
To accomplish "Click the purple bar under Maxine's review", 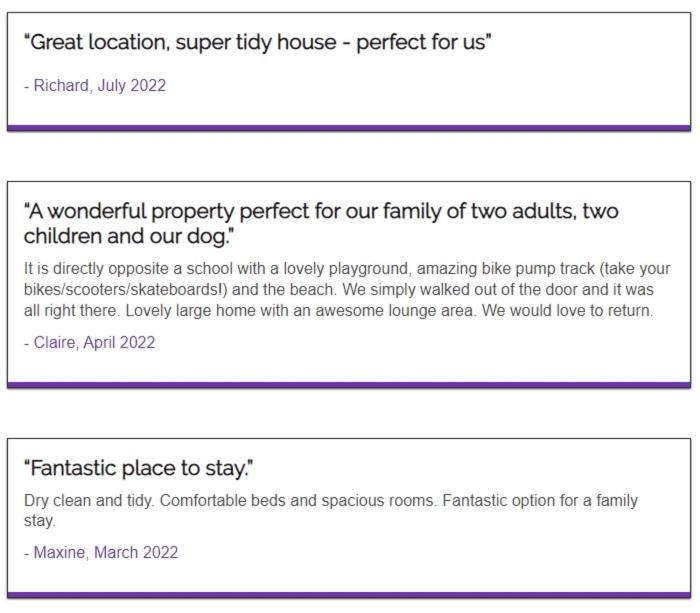I will [x=349, y=595].
